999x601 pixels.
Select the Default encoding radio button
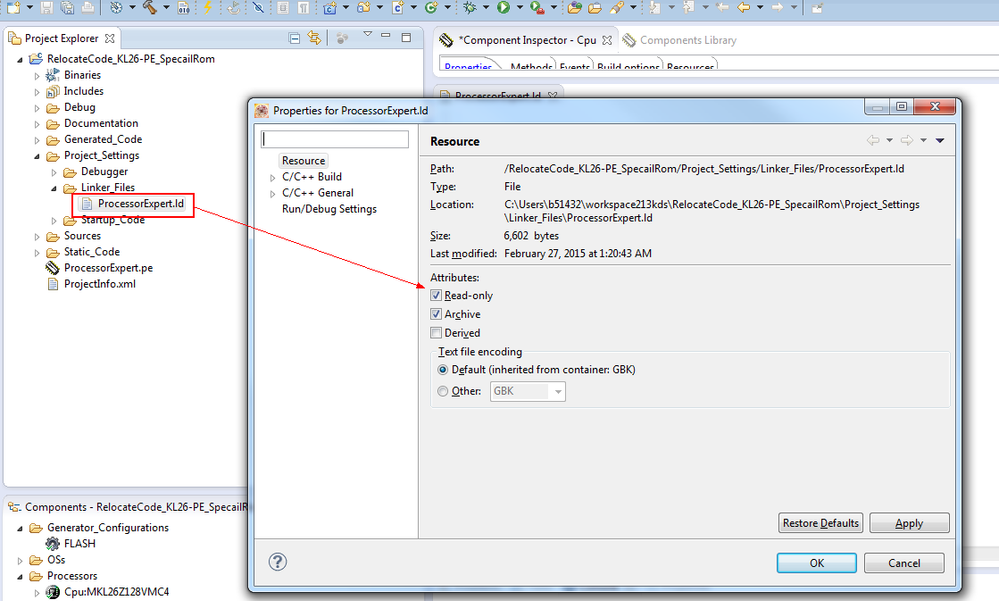443,370
